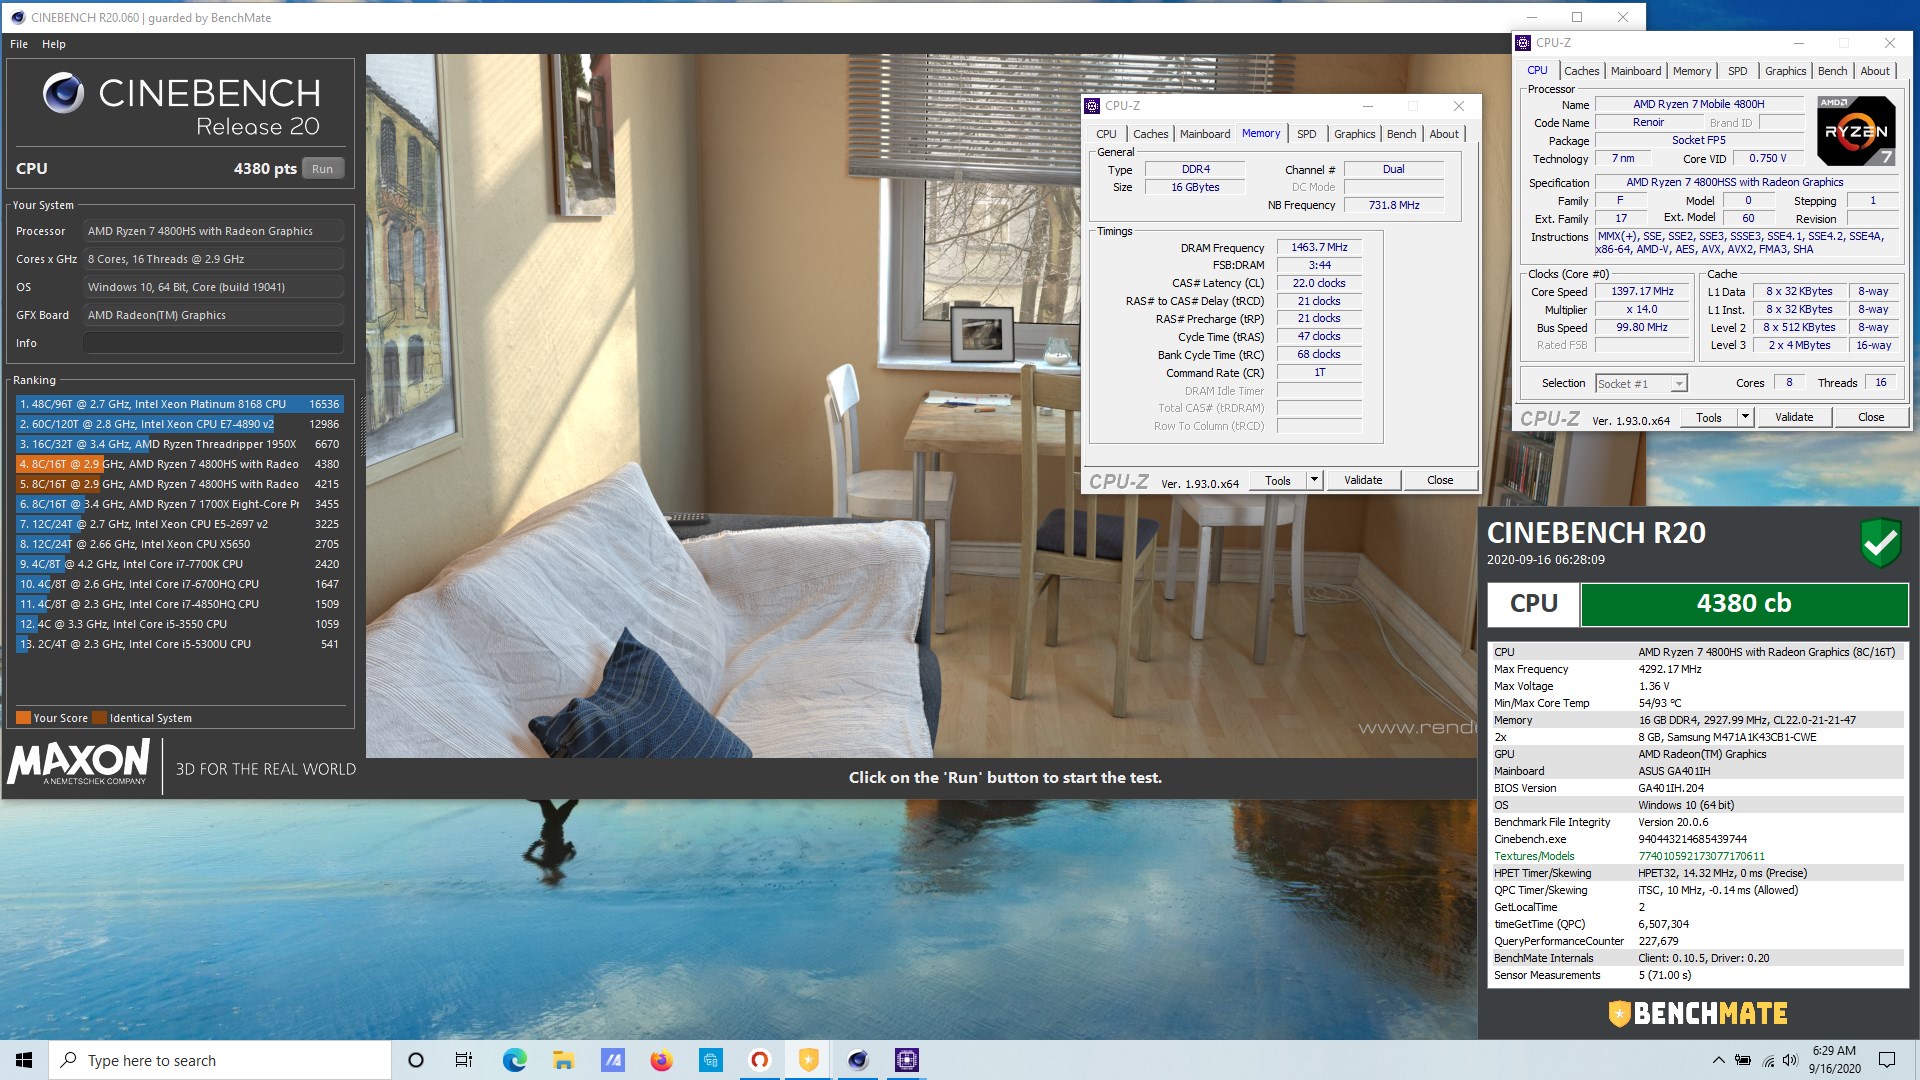Screen dimensions: 1920x1080
Task: Open the blue slash-icon app on taskbar
Action: (612, 1060)
